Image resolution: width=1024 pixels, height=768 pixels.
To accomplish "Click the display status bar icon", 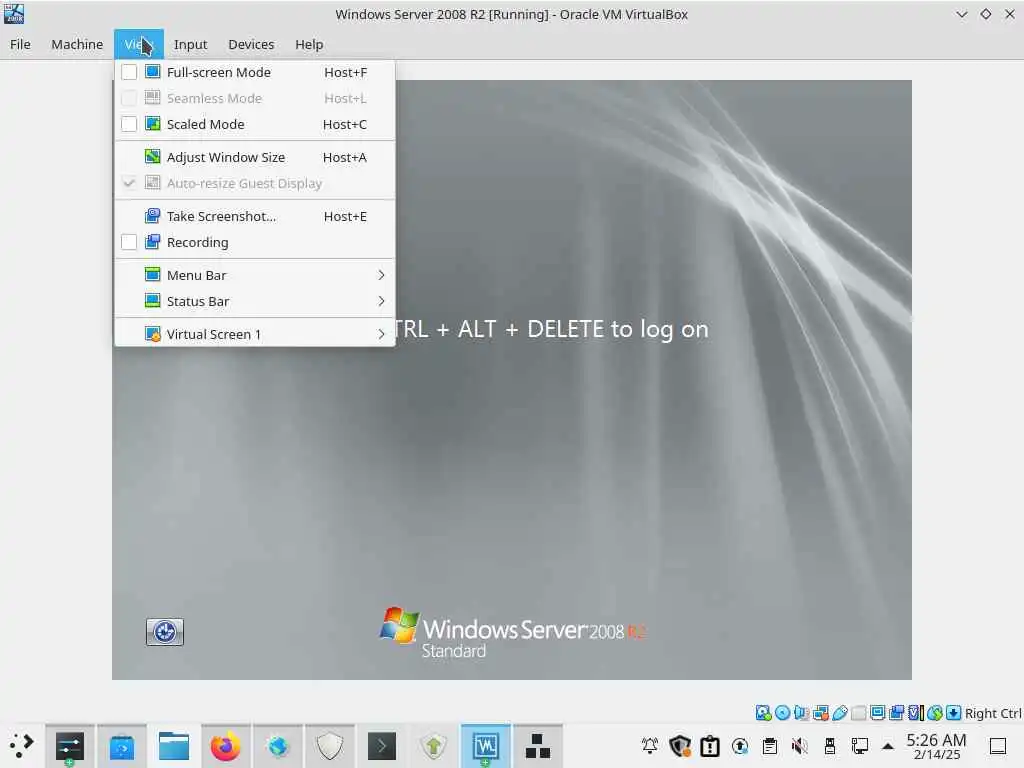I will click(878, 712).
